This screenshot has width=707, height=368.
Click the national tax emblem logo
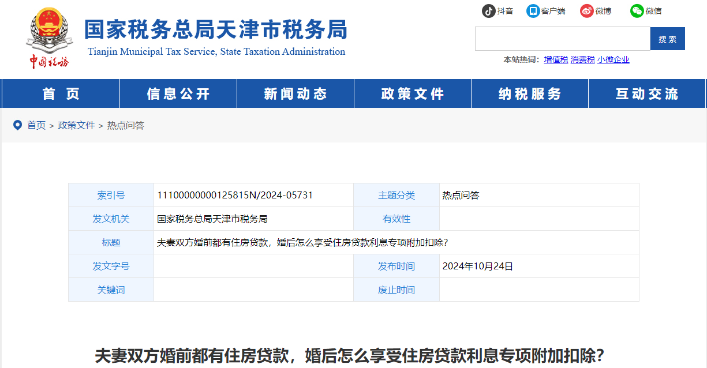(49, 37)
